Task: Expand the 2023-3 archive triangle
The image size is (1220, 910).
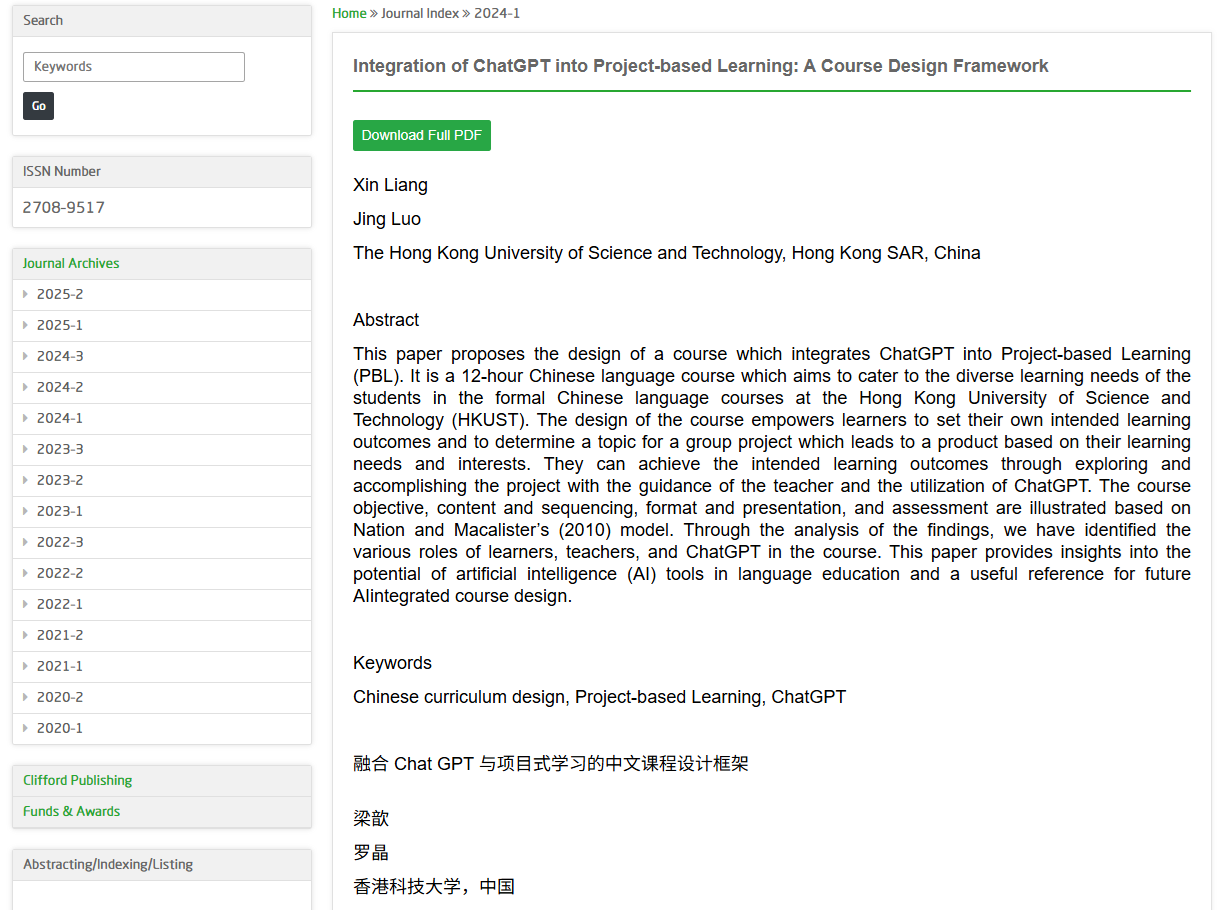Action: [x=26, y=449]
